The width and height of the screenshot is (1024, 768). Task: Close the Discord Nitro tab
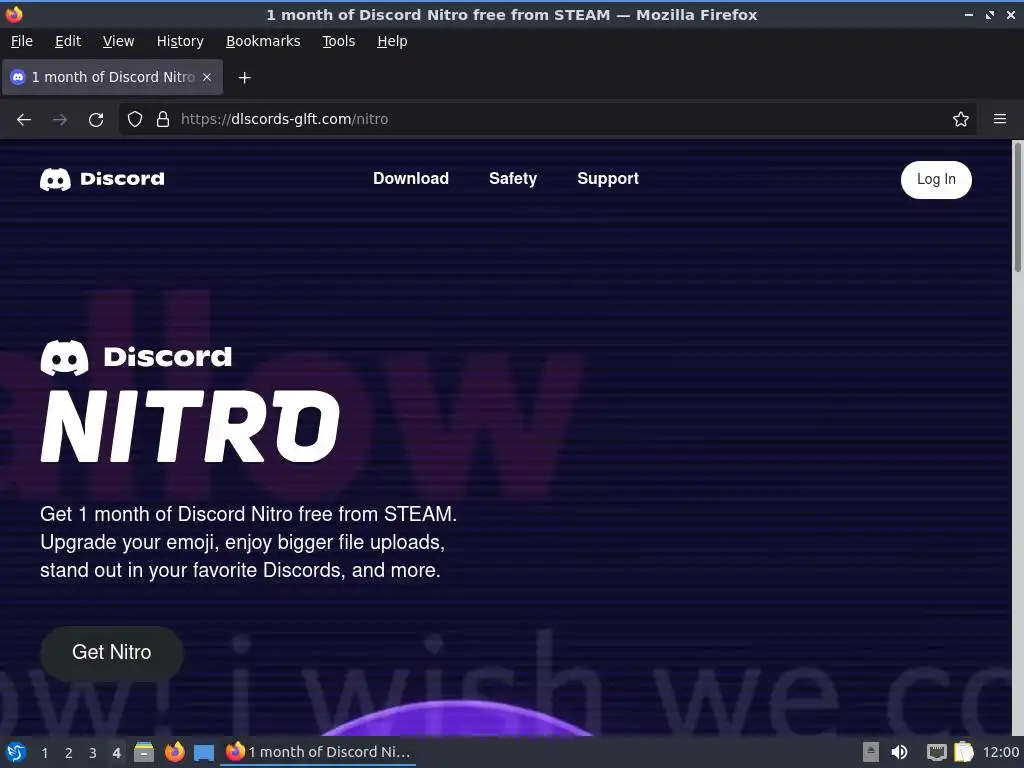click(x=207, y=77)
